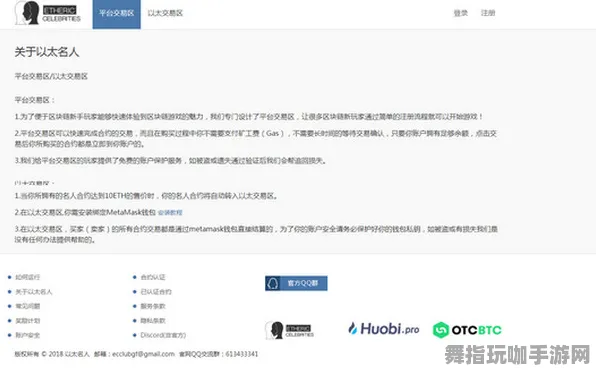Open the 已认证合约 footer link

tap(156, 292)
